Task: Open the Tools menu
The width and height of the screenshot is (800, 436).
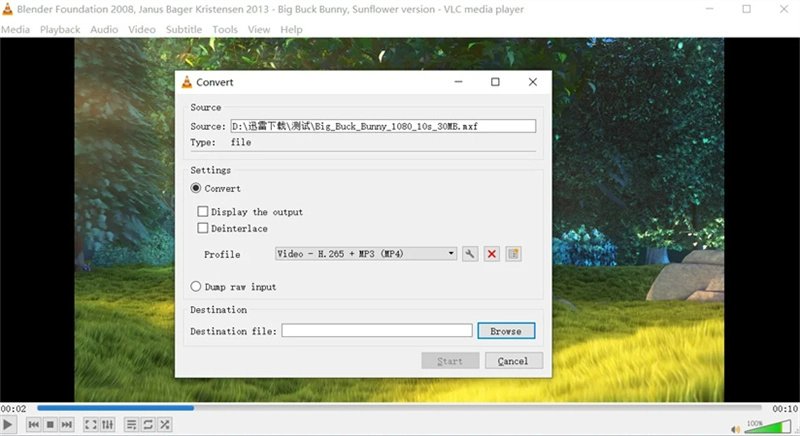Action: [225, 30]
